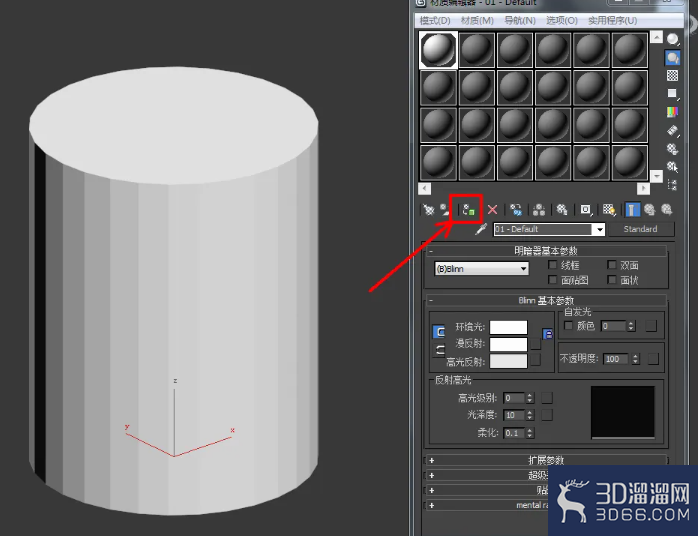The height and width of the screenshot is (536, 698).
Task: Click the 高光反射 color swatch
Action: tap(508, 361)
